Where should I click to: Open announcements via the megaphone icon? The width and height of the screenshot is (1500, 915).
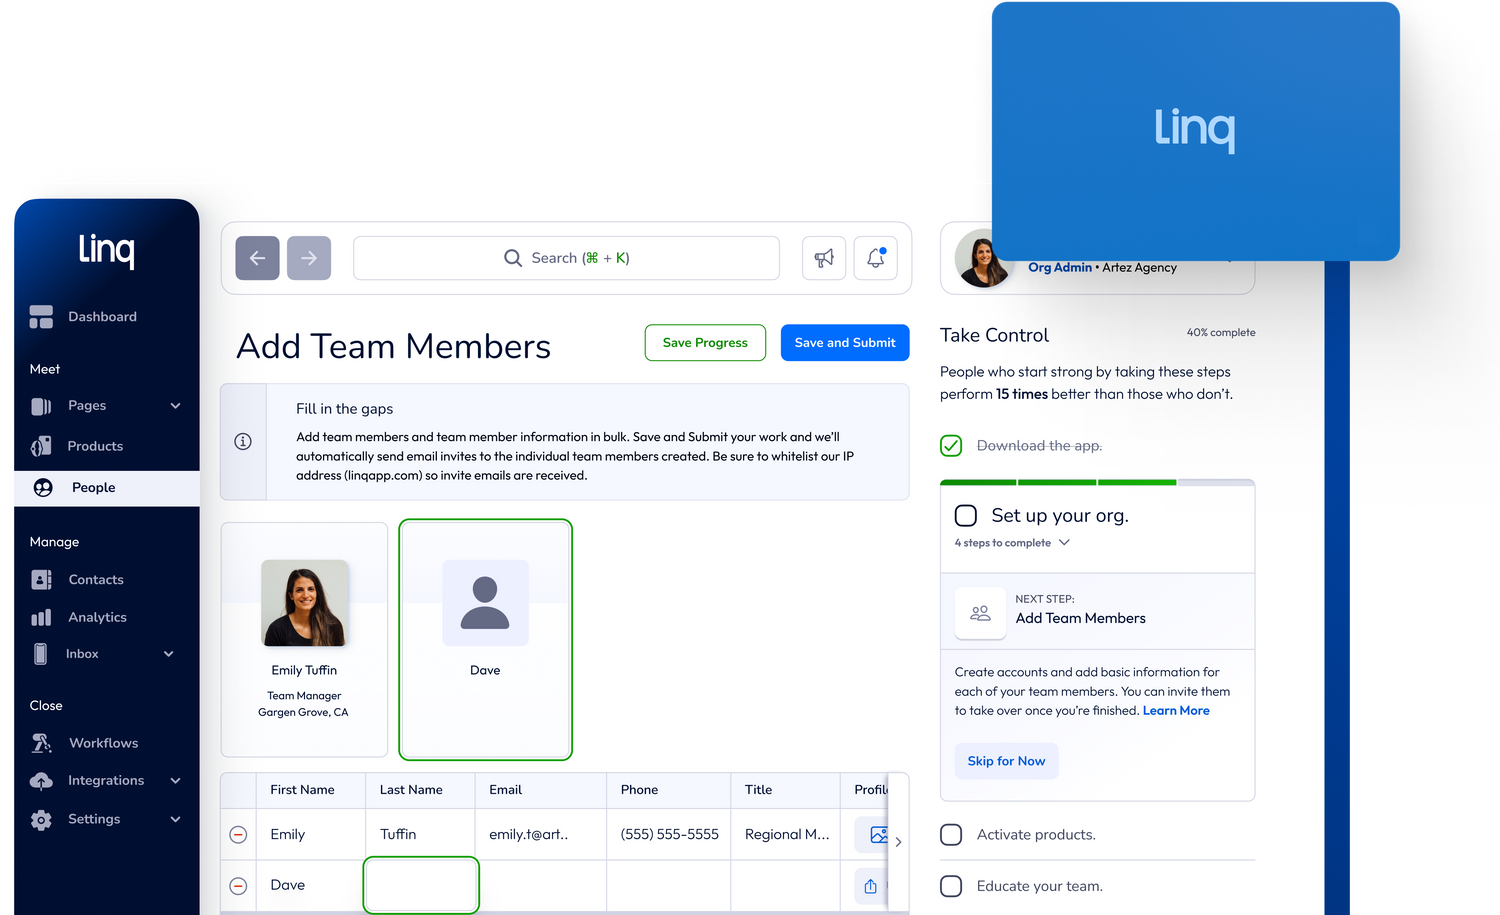(x=824, y=258)
